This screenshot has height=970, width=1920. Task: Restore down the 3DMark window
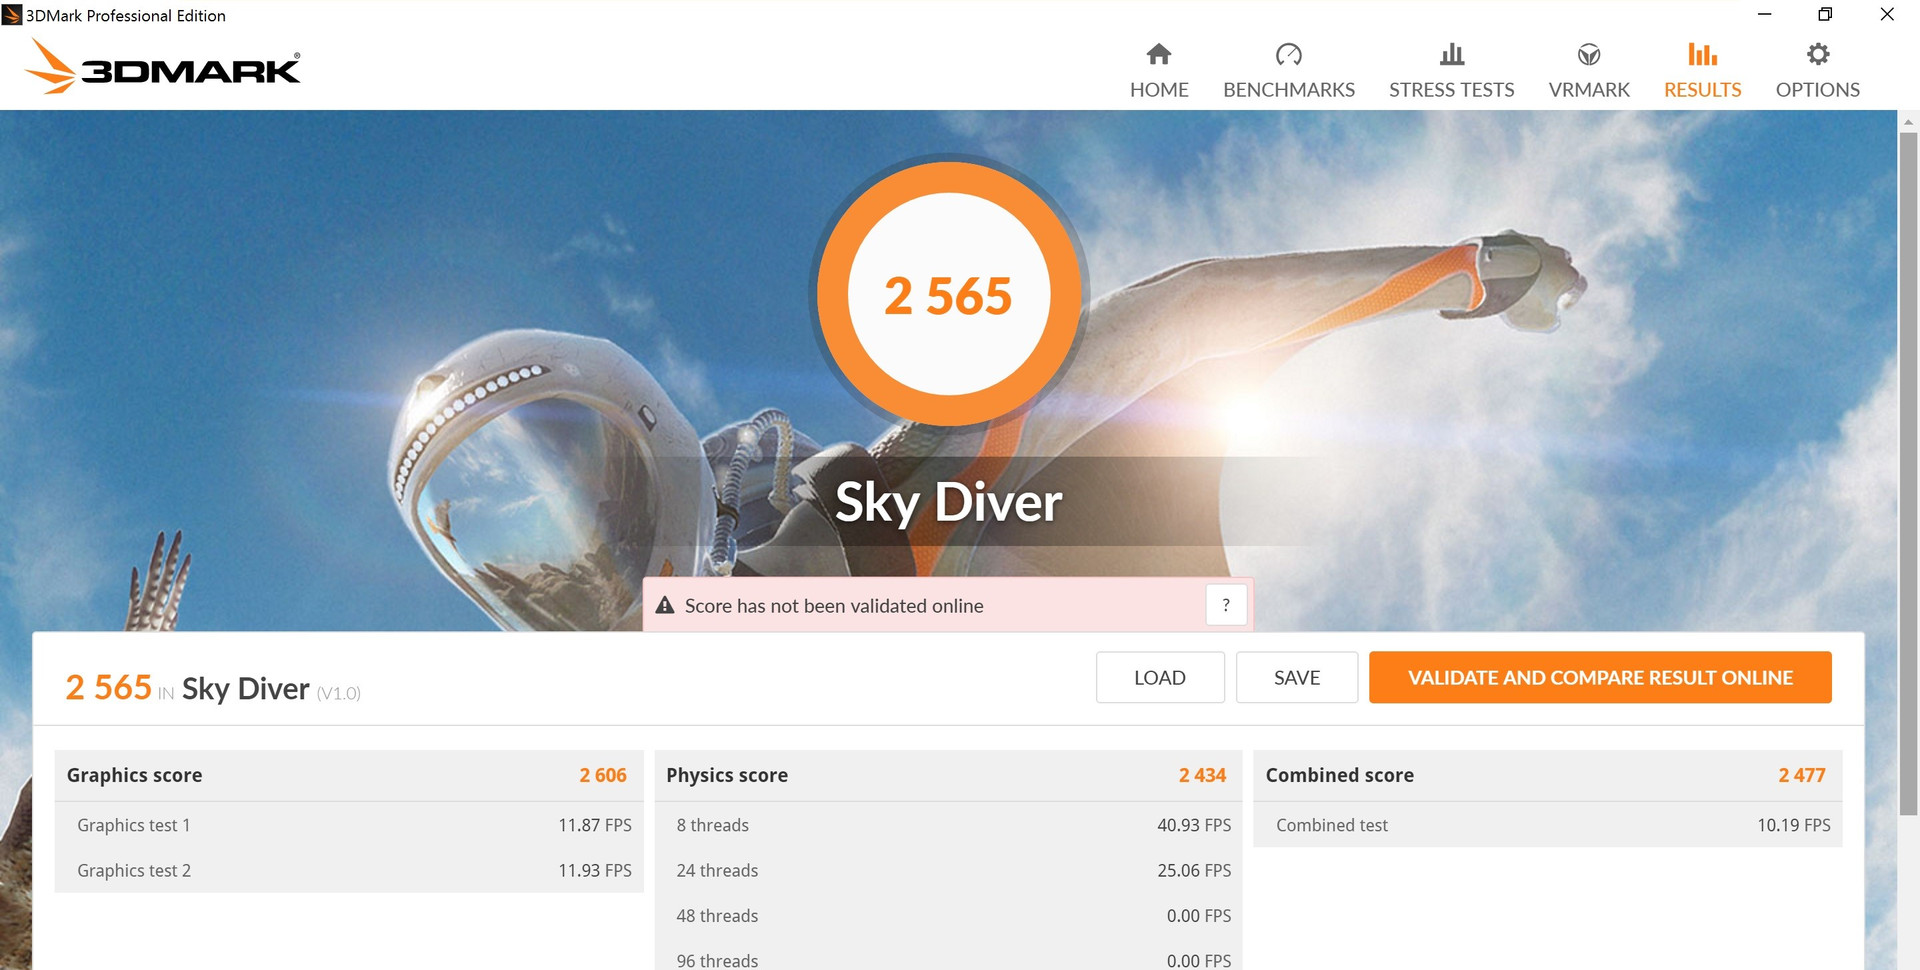[1825, 14]
